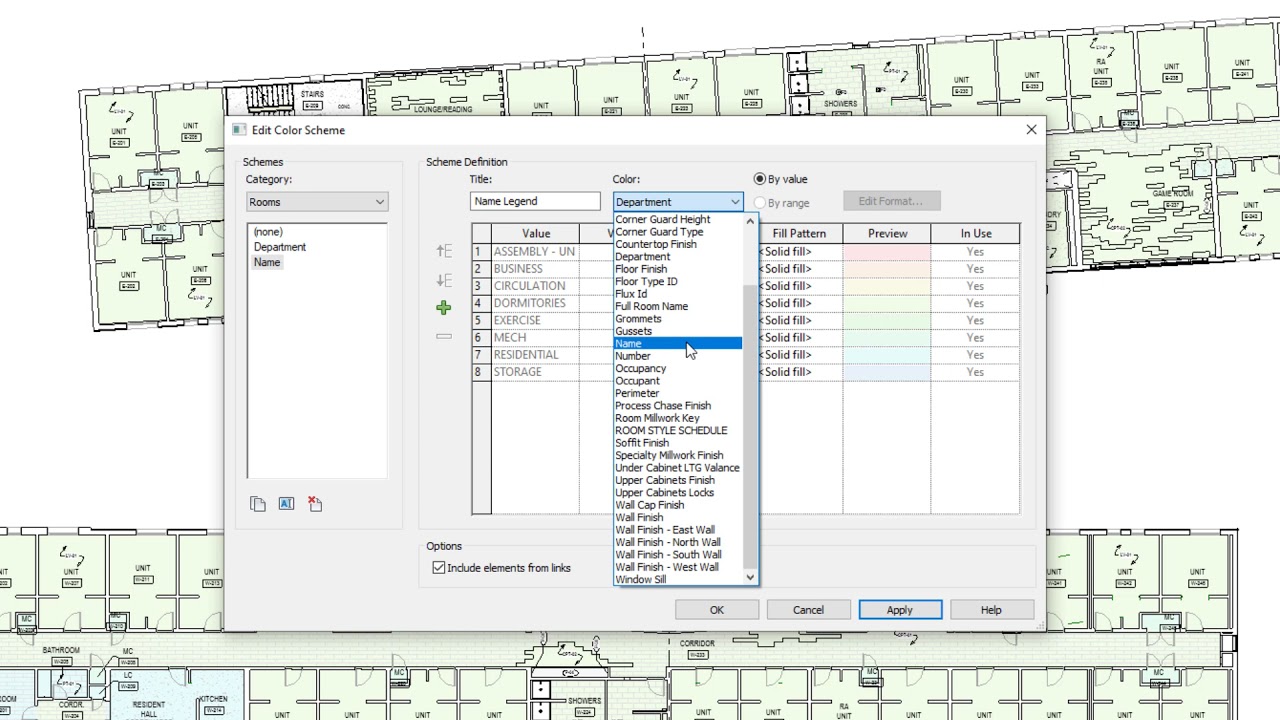Click the CIRCULATION value cell
Image resolution: width=1280 pixels, height=720 pixels.
[x=535, y=286]
